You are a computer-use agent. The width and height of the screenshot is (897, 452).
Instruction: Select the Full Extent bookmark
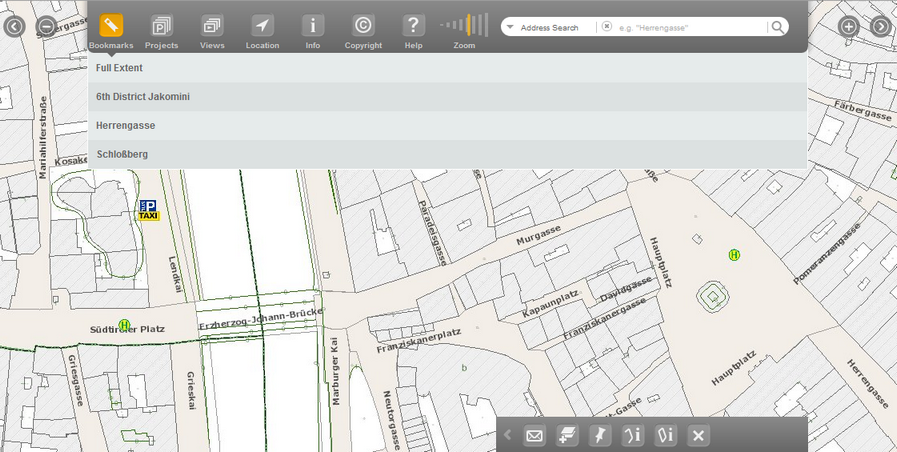point(119,68)
